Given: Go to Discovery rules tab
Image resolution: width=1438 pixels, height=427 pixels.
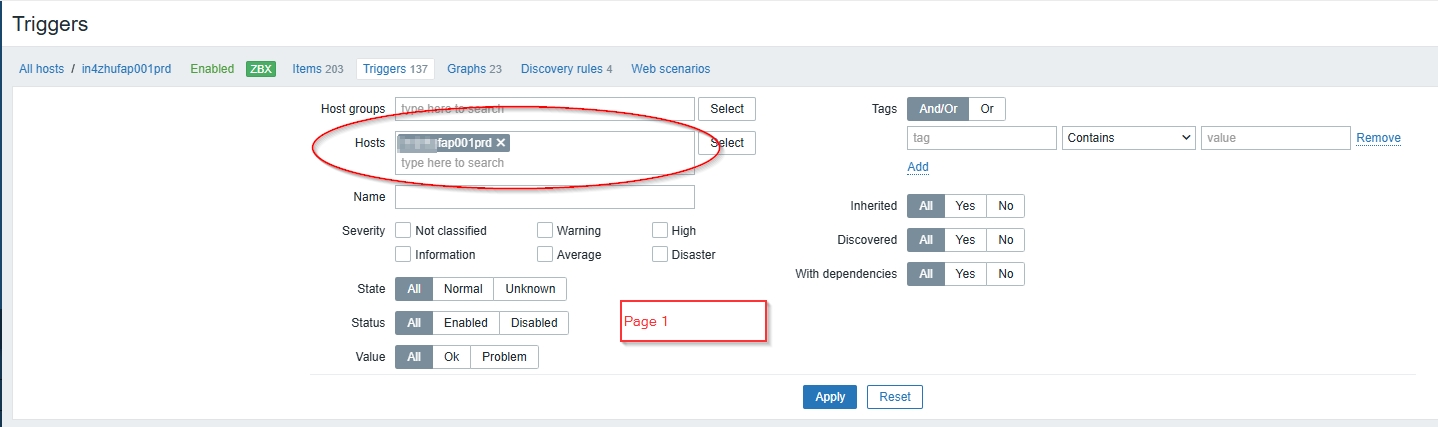Looking at the screenshot, I should [566, 69].
